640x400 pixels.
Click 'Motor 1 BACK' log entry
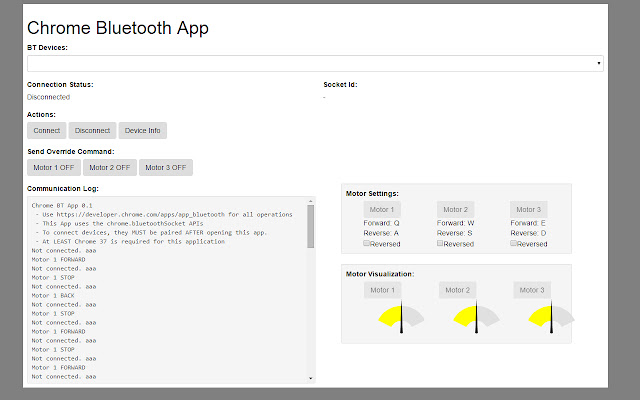click(53, 296)
